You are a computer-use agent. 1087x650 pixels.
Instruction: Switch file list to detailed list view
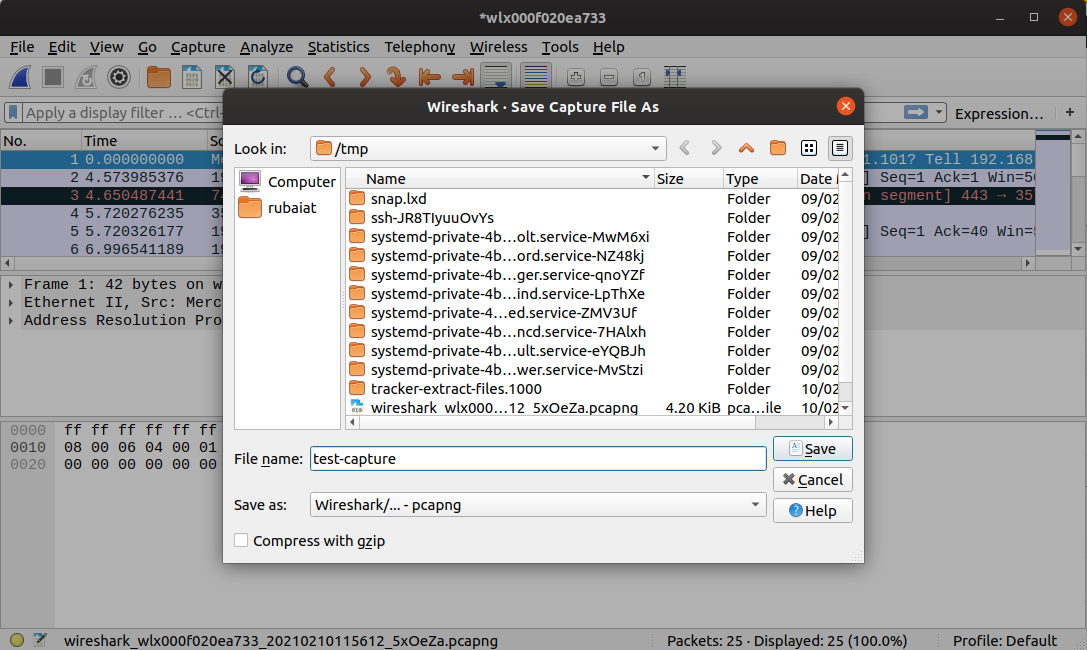point(840,148)
